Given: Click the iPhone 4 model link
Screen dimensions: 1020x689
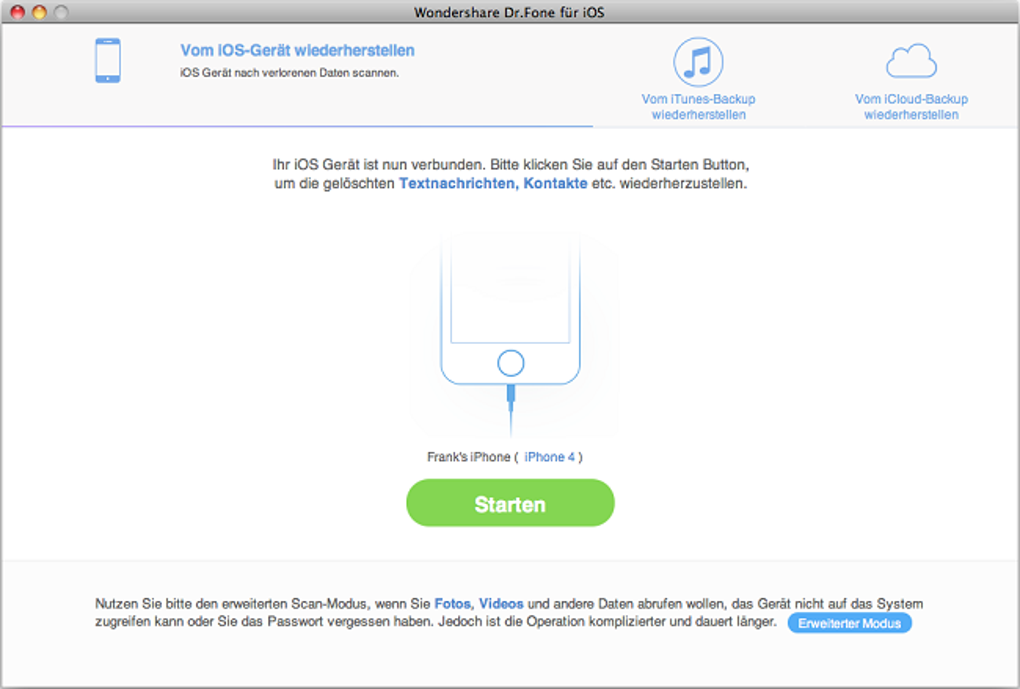Looking at the screenshot, I should (550, 457).
